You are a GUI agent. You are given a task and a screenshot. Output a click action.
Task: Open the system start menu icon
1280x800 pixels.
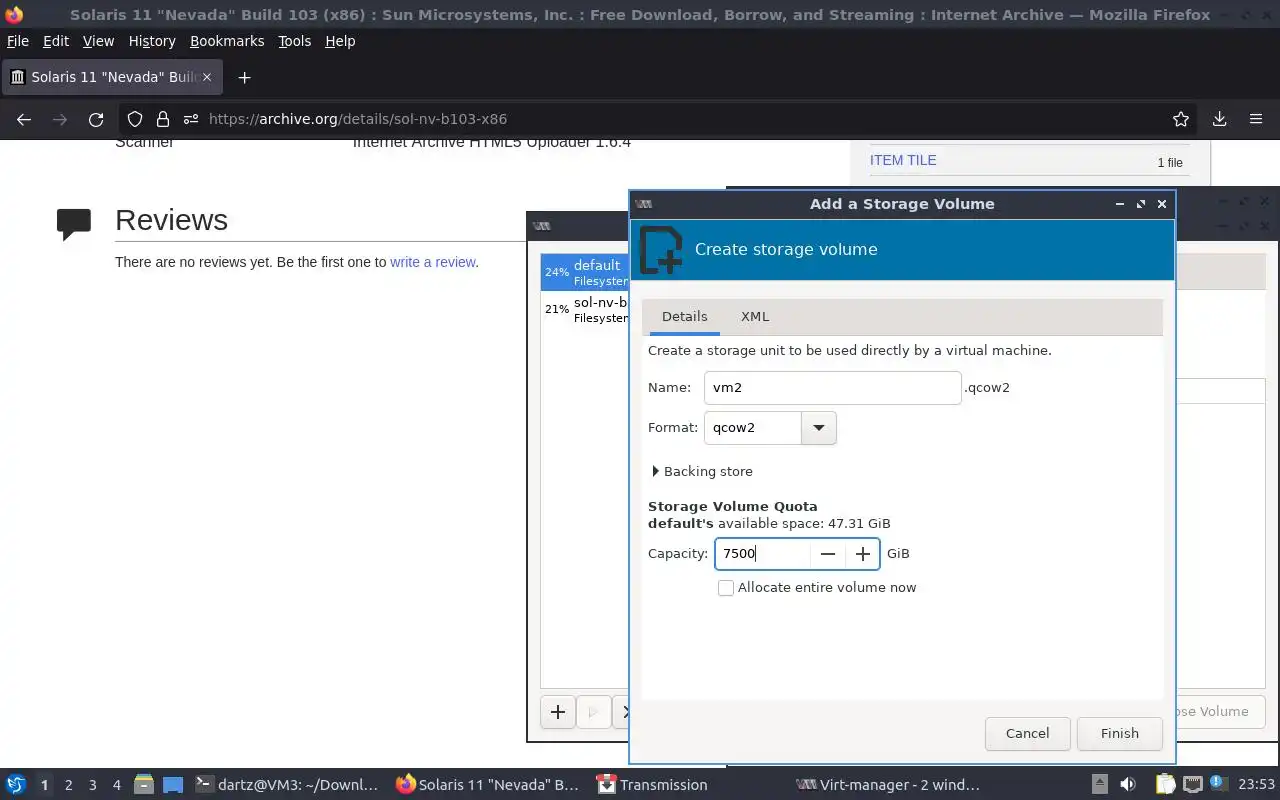click(x=16, y=785)
